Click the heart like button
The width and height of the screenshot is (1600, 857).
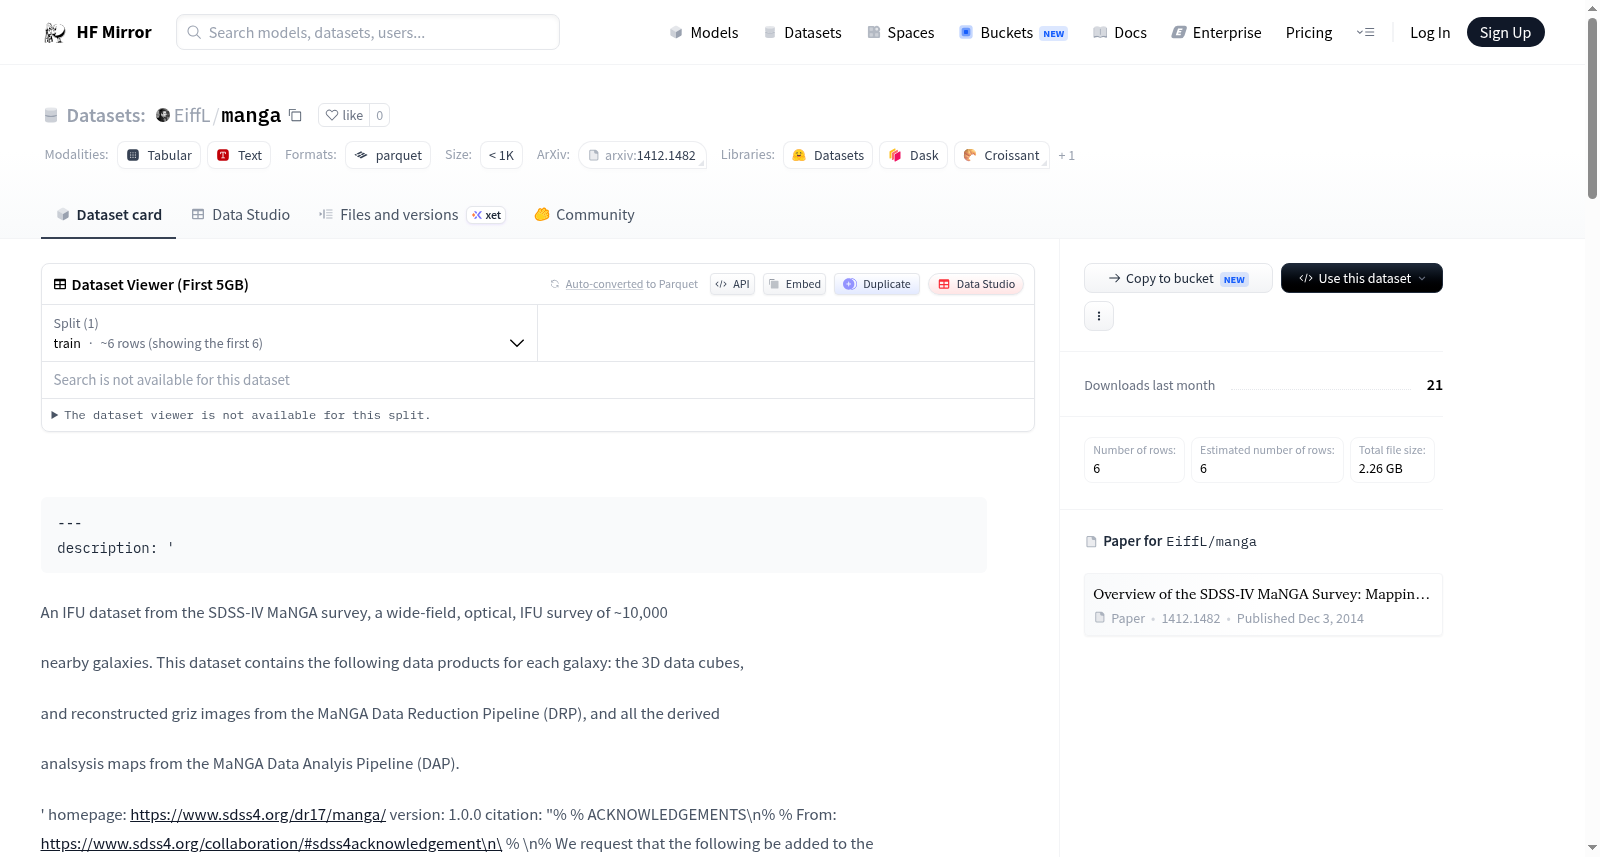[x=344, y=115]
